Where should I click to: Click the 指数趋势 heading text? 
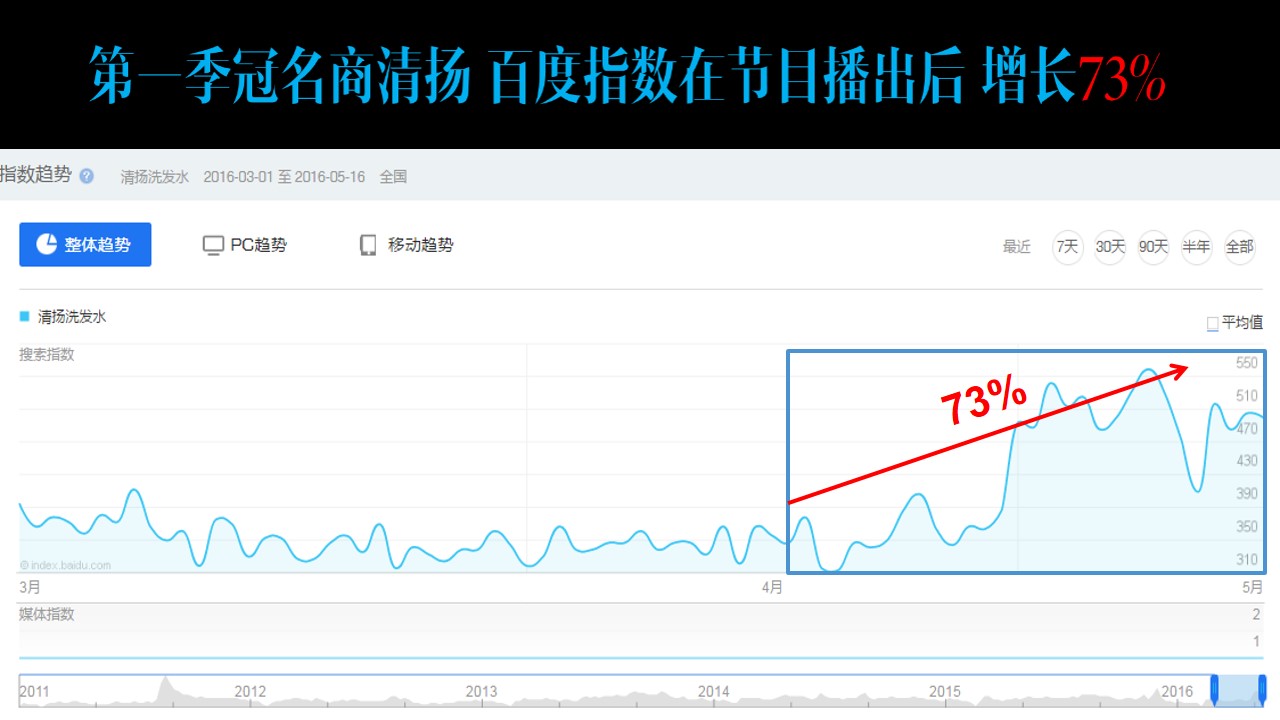[x=36, y=175]
